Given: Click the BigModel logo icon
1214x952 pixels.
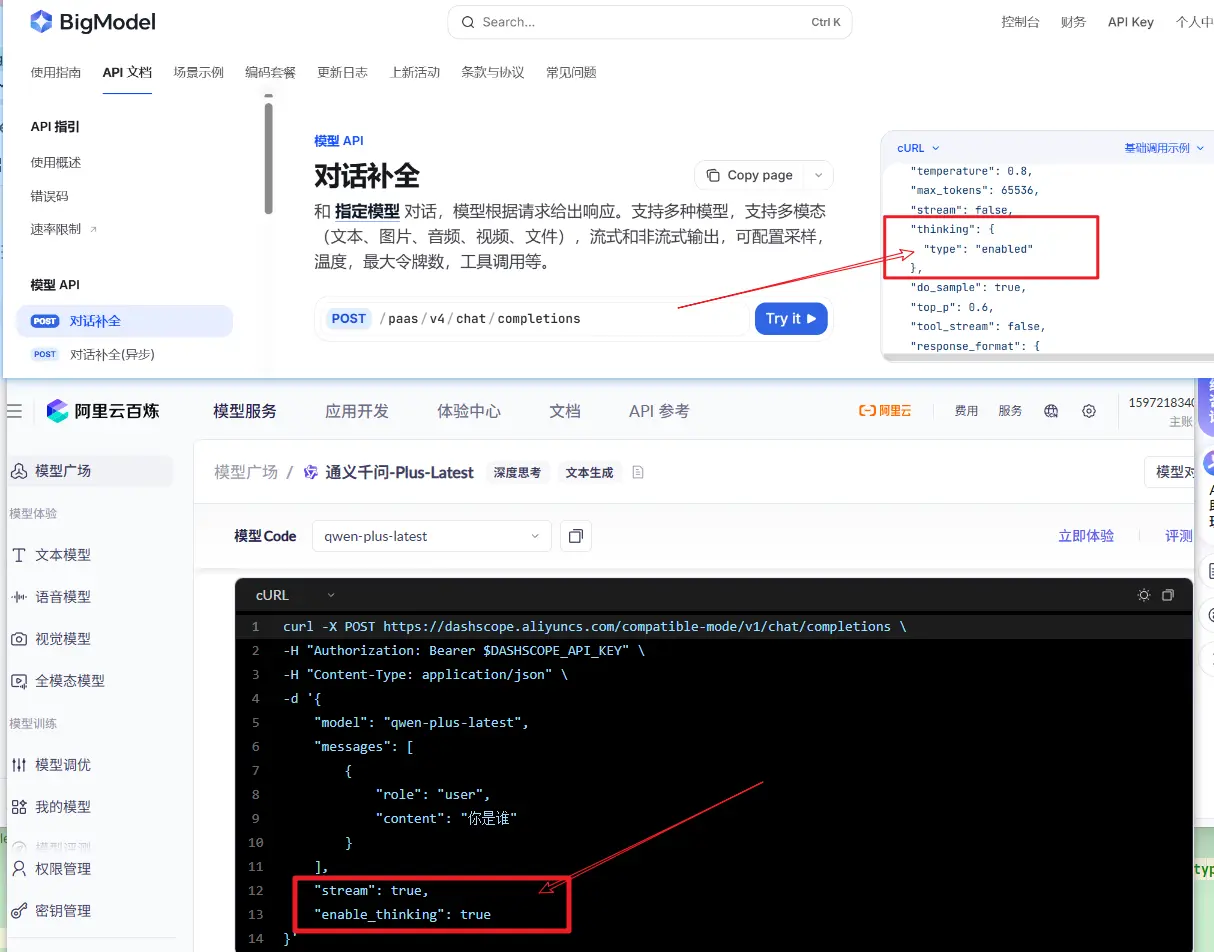Looking at the screenshot, I should pos(41,22).
